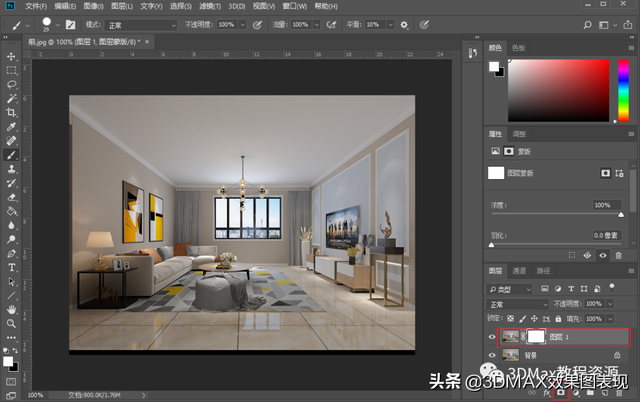The image size is (640, 402).
Task: Switch to the 路径 tab
Action: pyautogui.click(x=543, y=271)
